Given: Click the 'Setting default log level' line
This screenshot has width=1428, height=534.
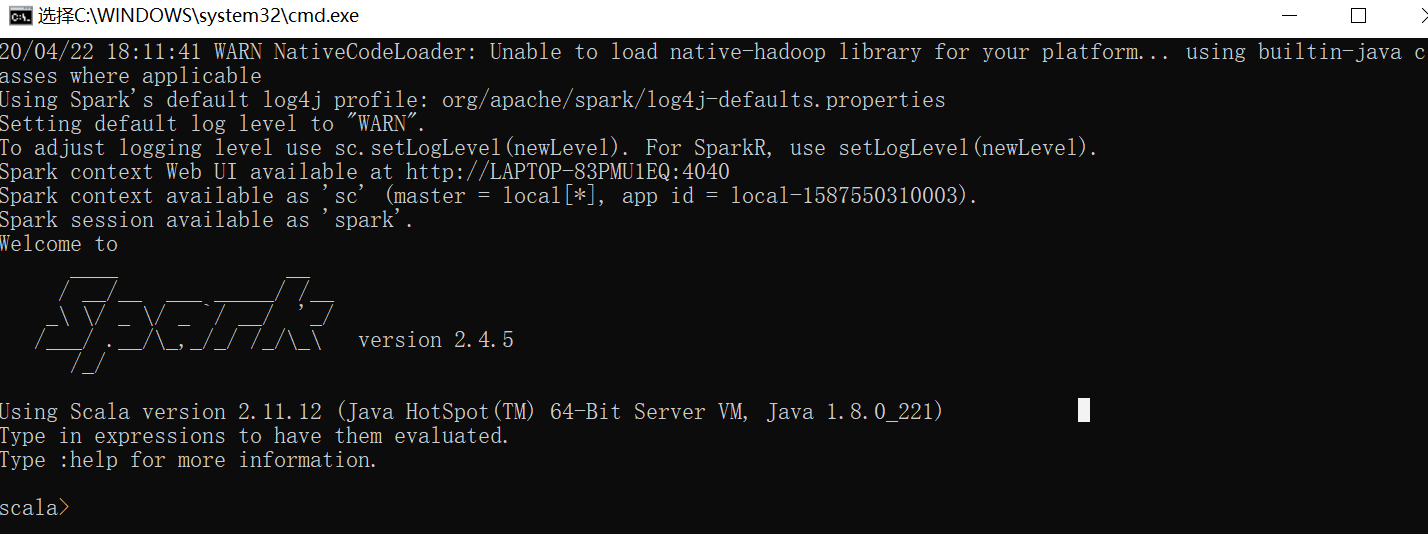Looking at the screenshot, I should [213, 124].
